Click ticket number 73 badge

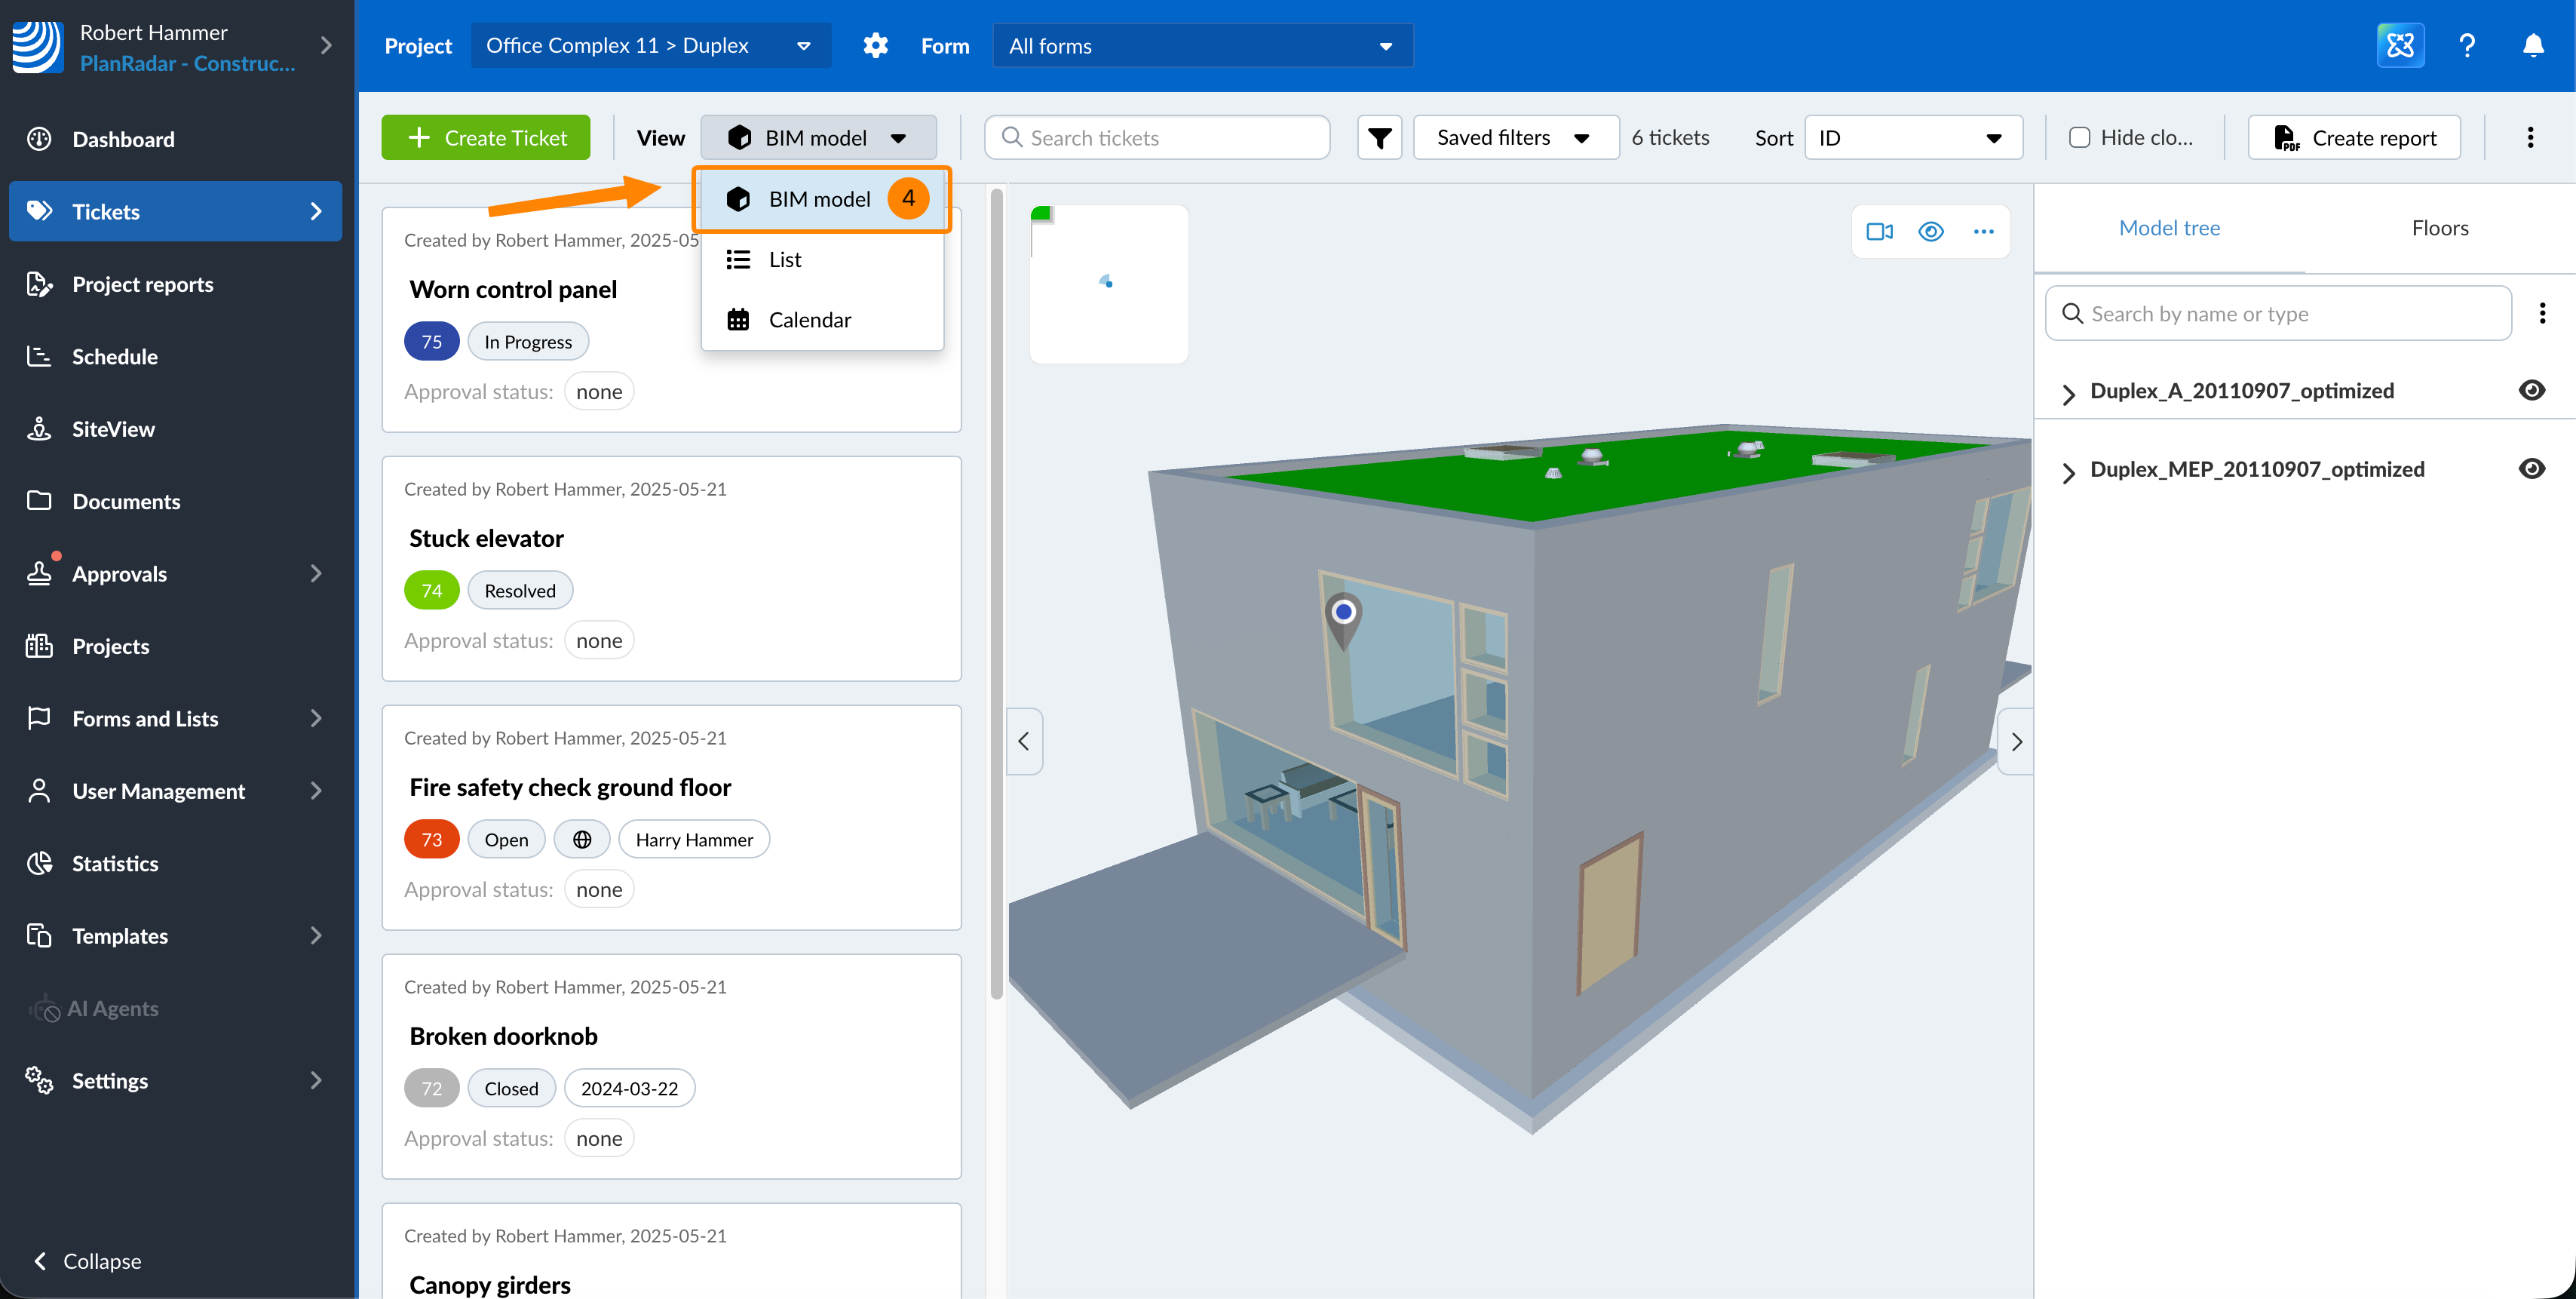pyautogui.click(x=431, y=839)
